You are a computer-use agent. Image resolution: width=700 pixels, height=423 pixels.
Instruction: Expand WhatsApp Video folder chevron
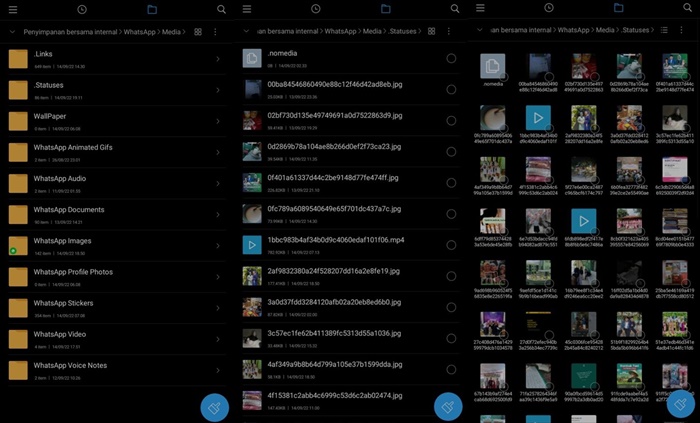click(x=218, y=339)
